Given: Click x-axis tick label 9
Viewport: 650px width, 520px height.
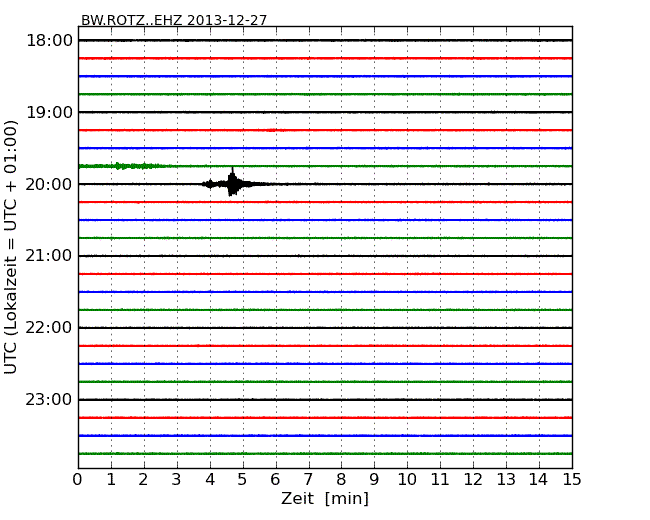Looking at the screenshot, I should (374, 479).
